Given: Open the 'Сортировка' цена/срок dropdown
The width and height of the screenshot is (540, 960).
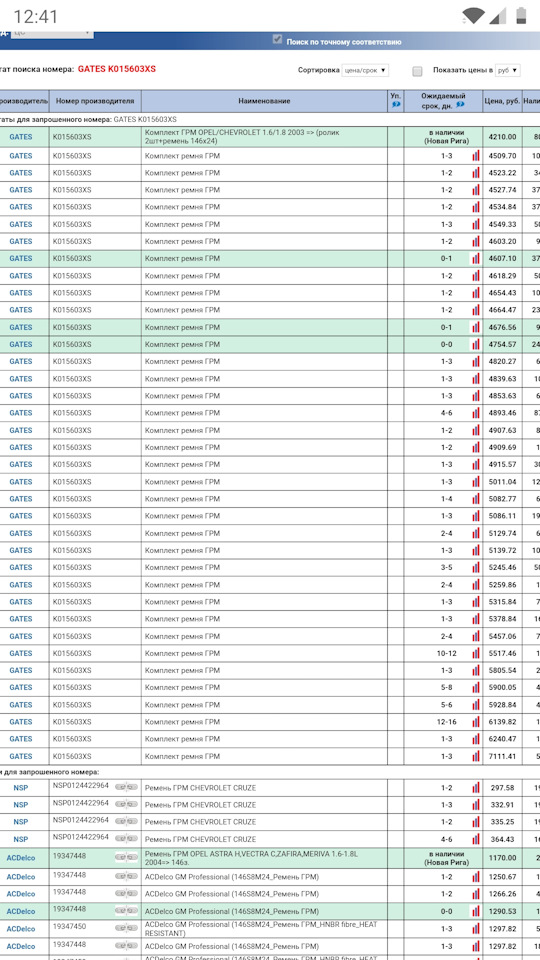Looking at the screenshot, I should 365,70.
